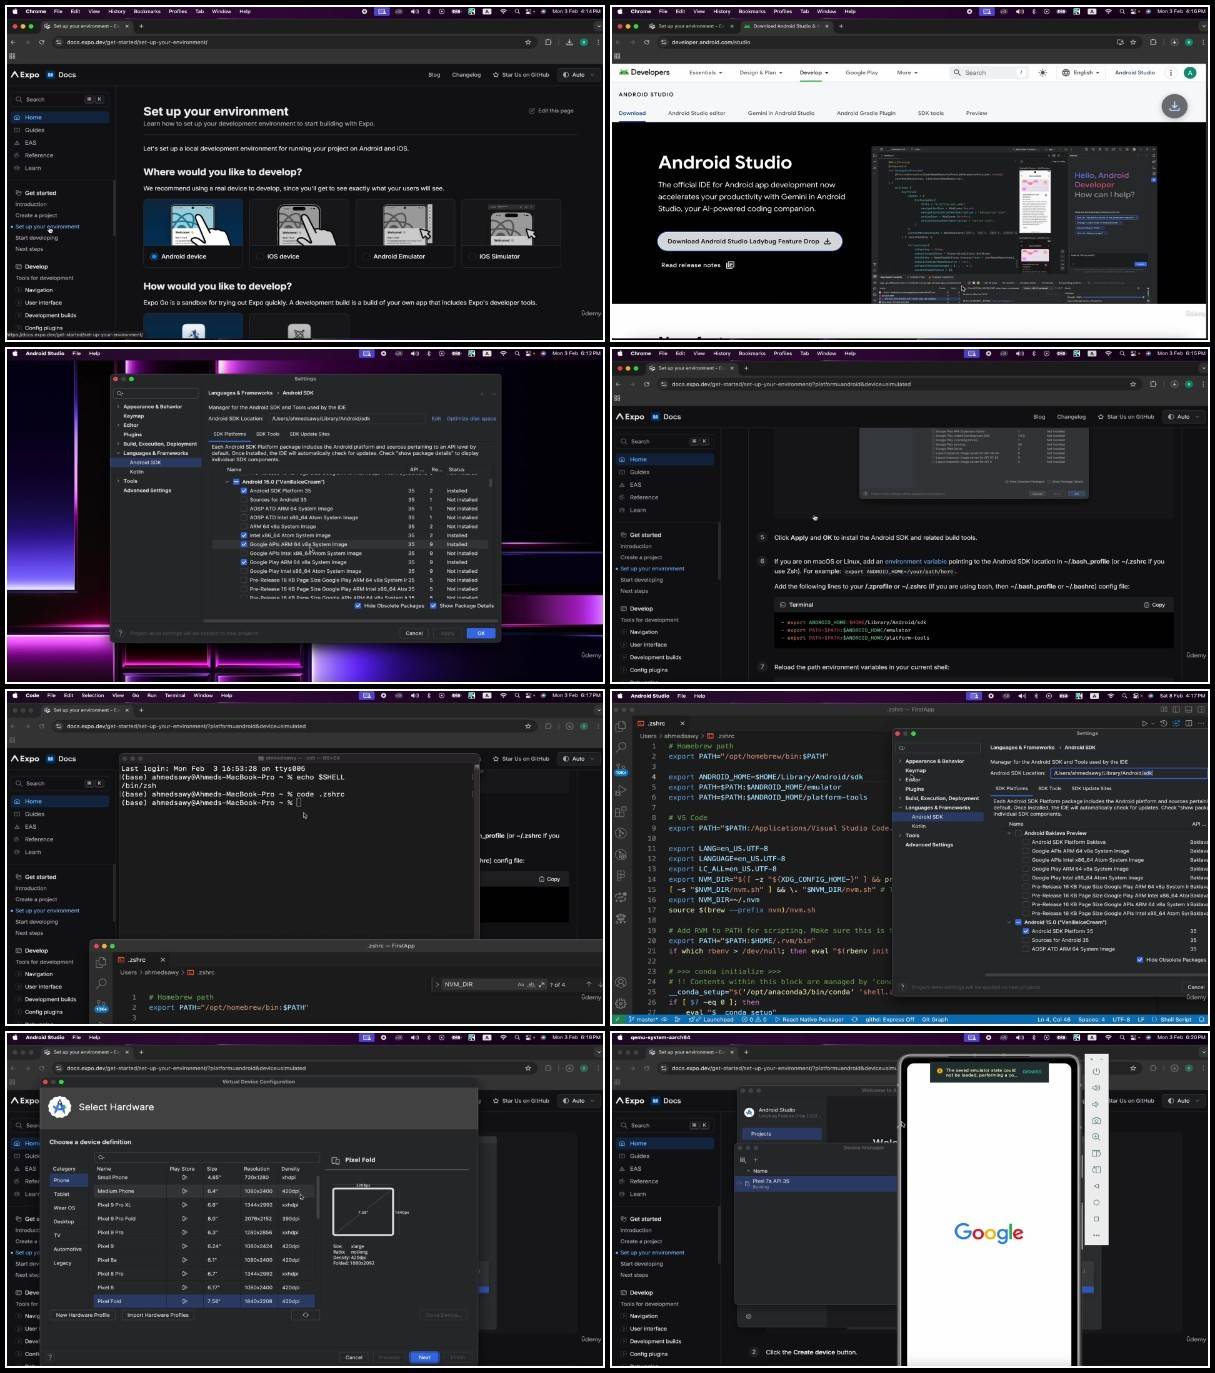The width and height of the screenshot is (1215, 1373).
Task: Click the green A account avatar
Action: click(1189, 72)
